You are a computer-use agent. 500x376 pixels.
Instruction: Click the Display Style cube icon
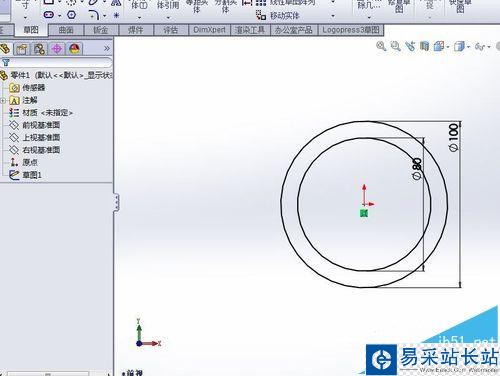click(459, 46)
